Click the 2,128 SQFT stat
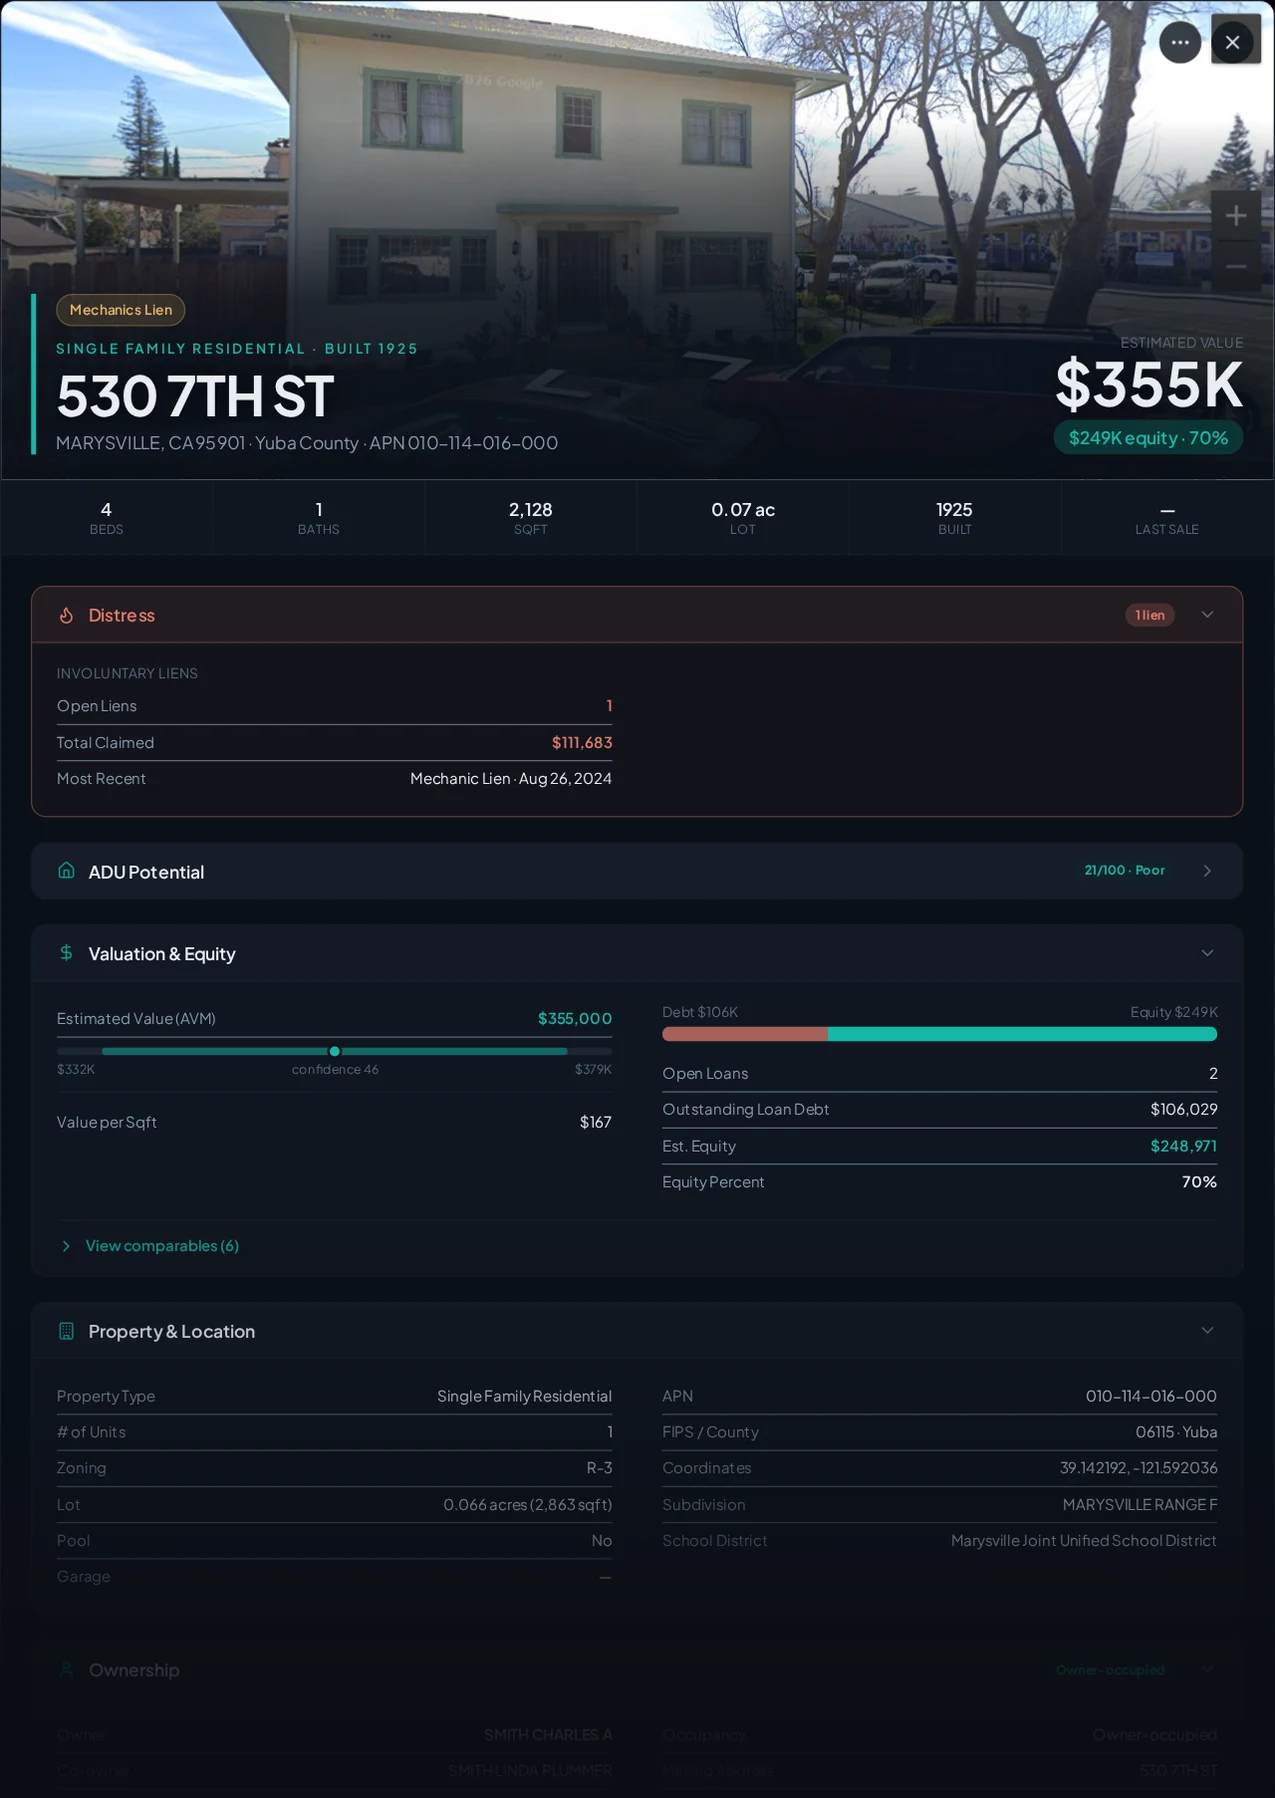1275x1798 pixels. [x=530, y=518]
